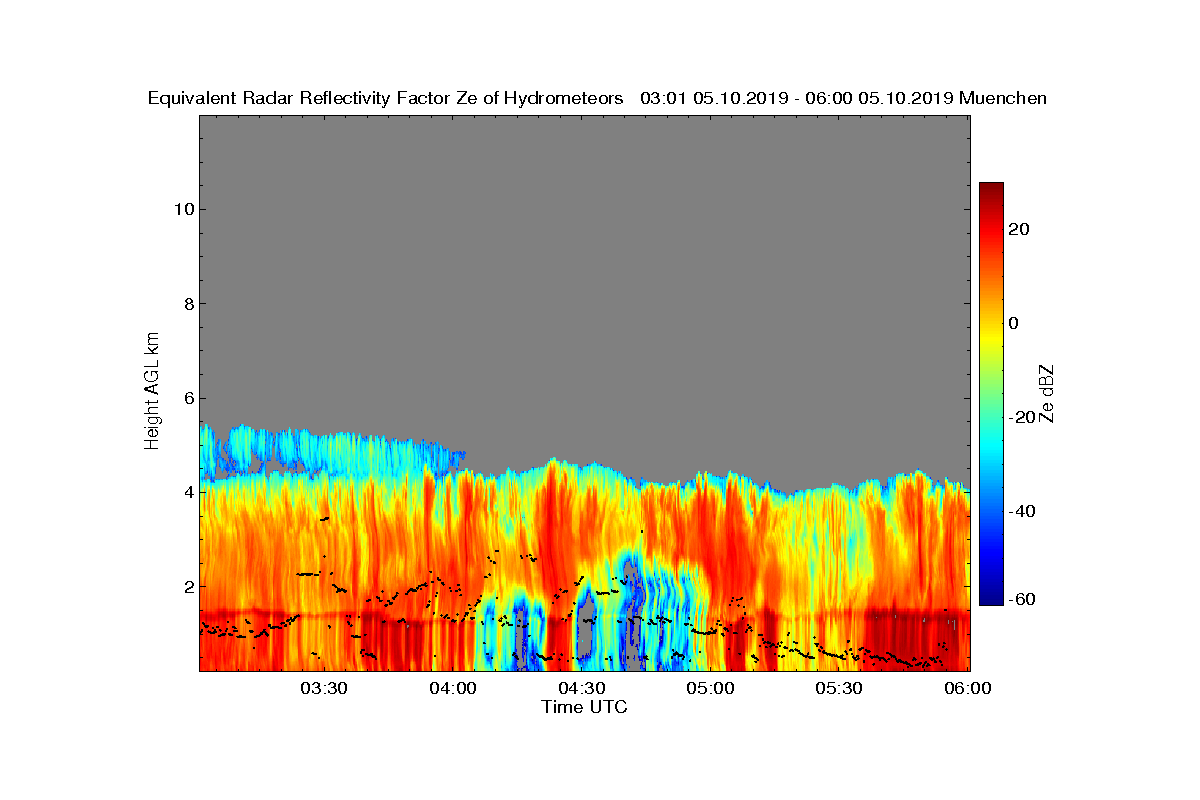Click the dark red top of the colorbar
Screen dimensions: 1200x800
pyautogui.click(x=991, y=188)
